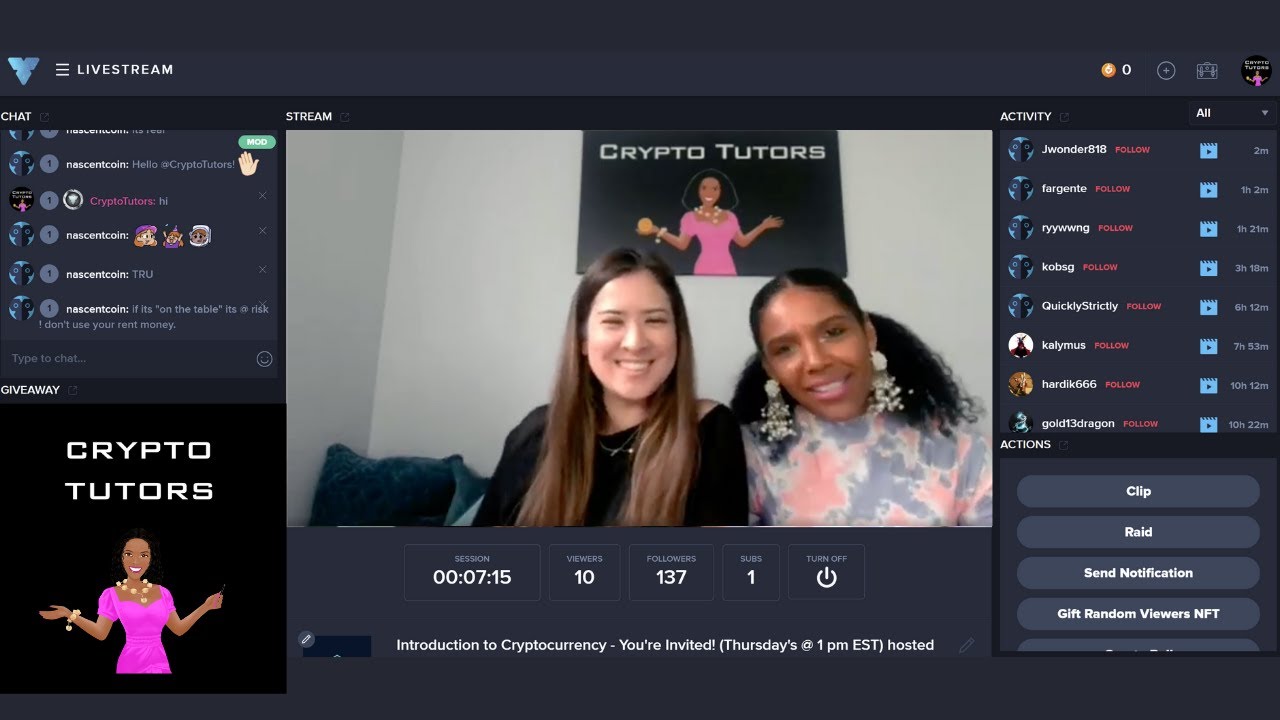This screenshot has height=720, width=1280.
Task: Remove the nascentcoin 'TRU' message
Action: pyautogui.click(x=263, y=270)
